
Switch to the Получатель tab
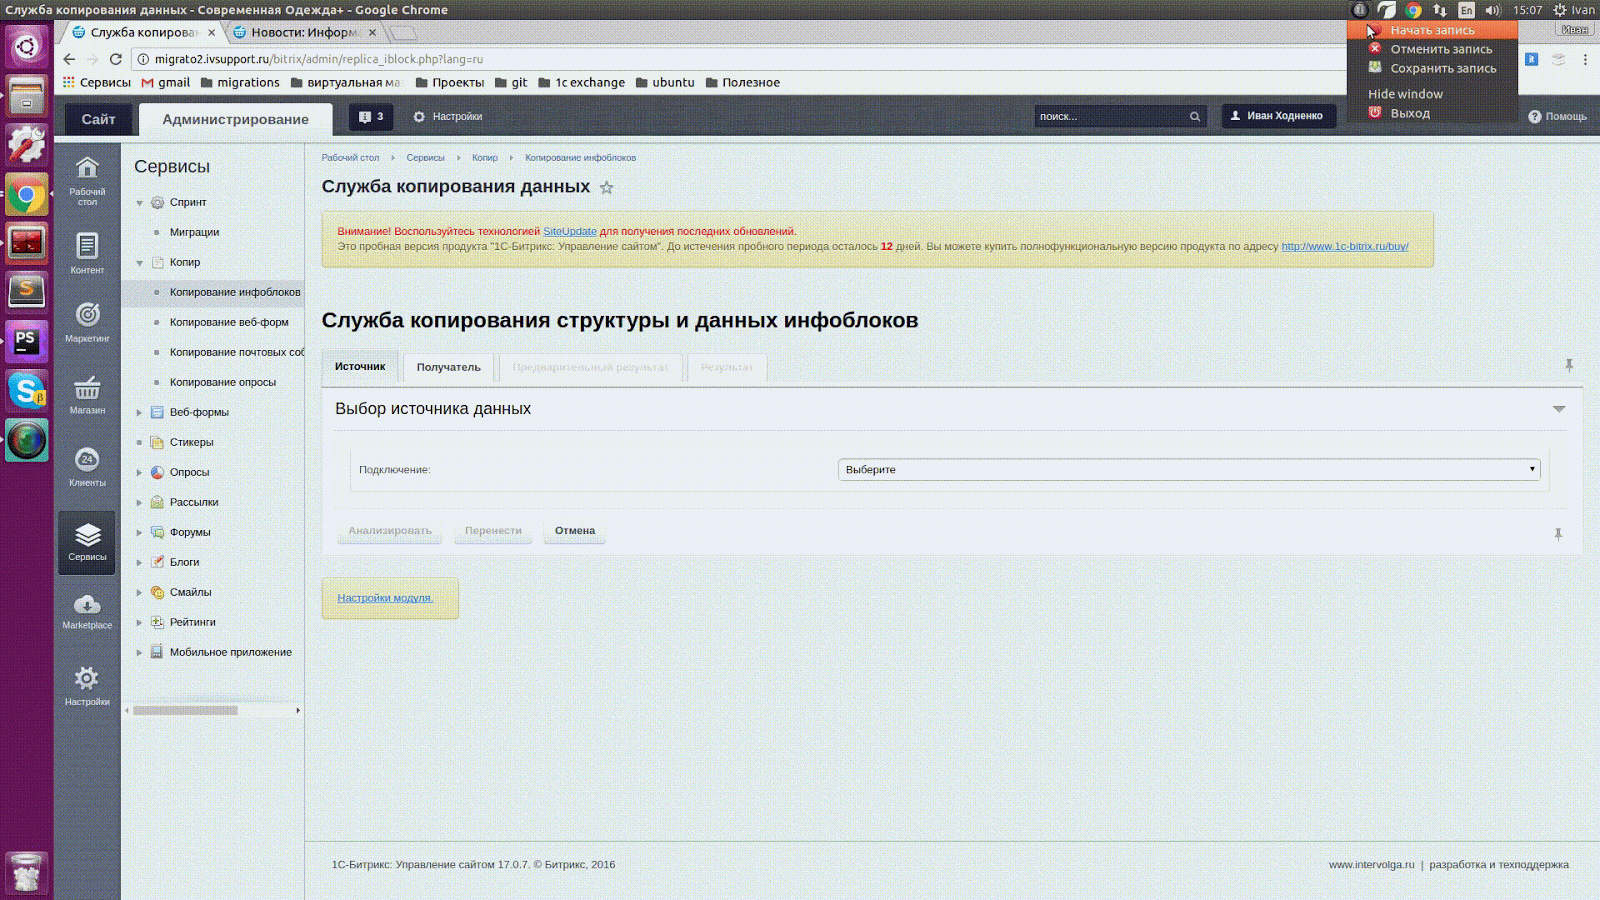[x=448, y=368]
